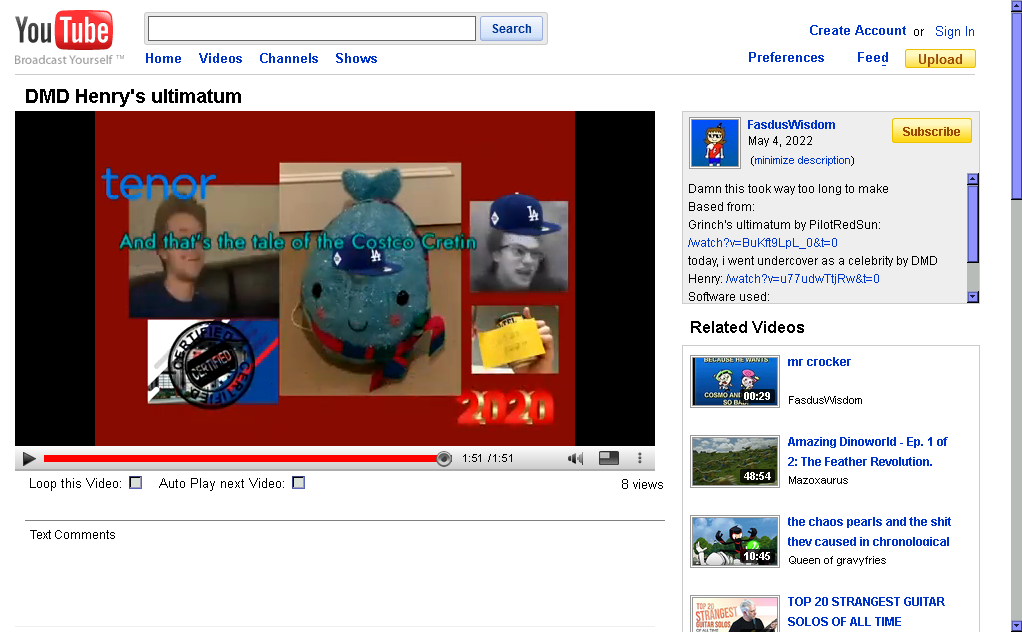Image resolution: width=1022 pixels, height=632 pixels.
Task: Enable the Loop this Video checkbox
Action: pyautogui.click(x=136, y=483)
